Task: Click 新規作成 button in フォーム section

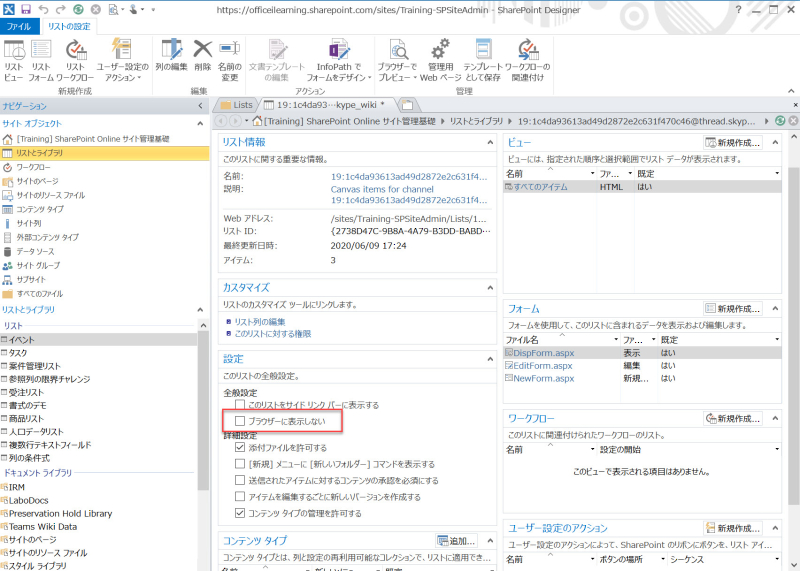Action: pos(733,308)
